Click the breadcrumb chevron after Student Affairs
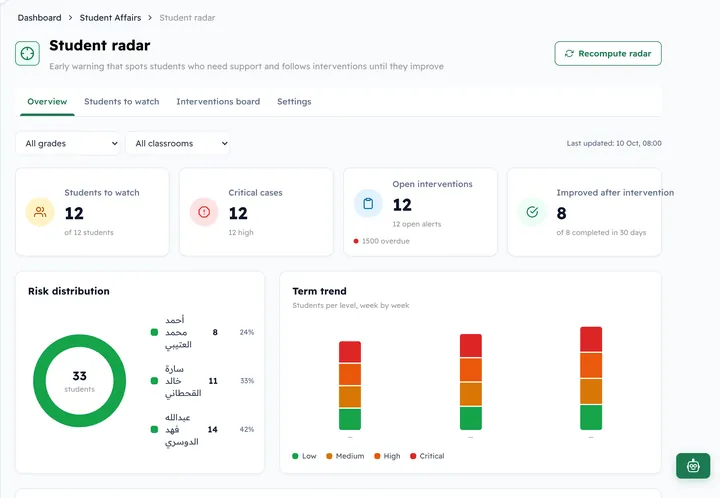This screenshot has width=720, height=498. point(150,18)
